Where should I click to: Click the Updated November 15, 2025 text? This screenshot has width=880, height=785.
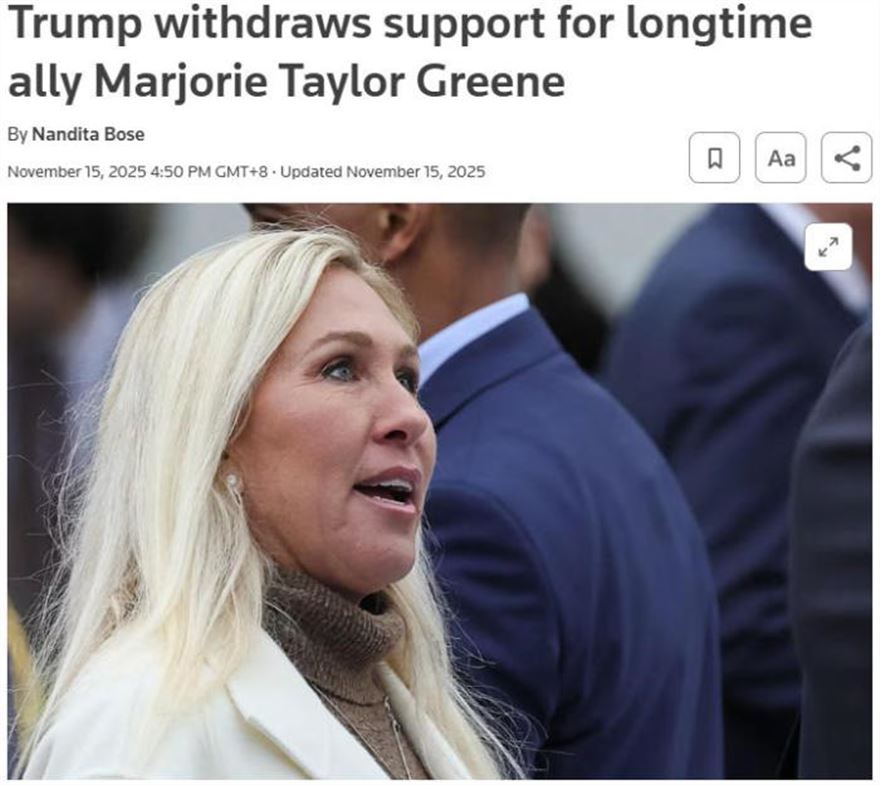click(382, 172)
